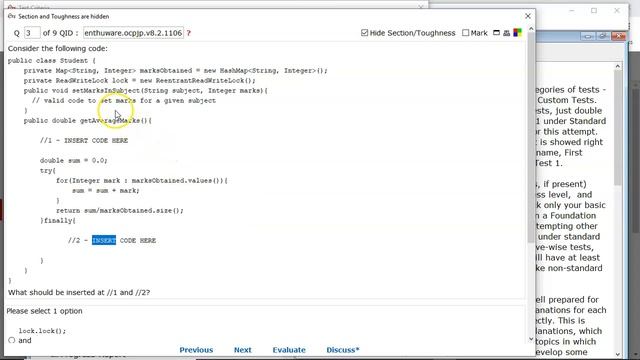Check the Mark checkbox

tap(465, 33)
